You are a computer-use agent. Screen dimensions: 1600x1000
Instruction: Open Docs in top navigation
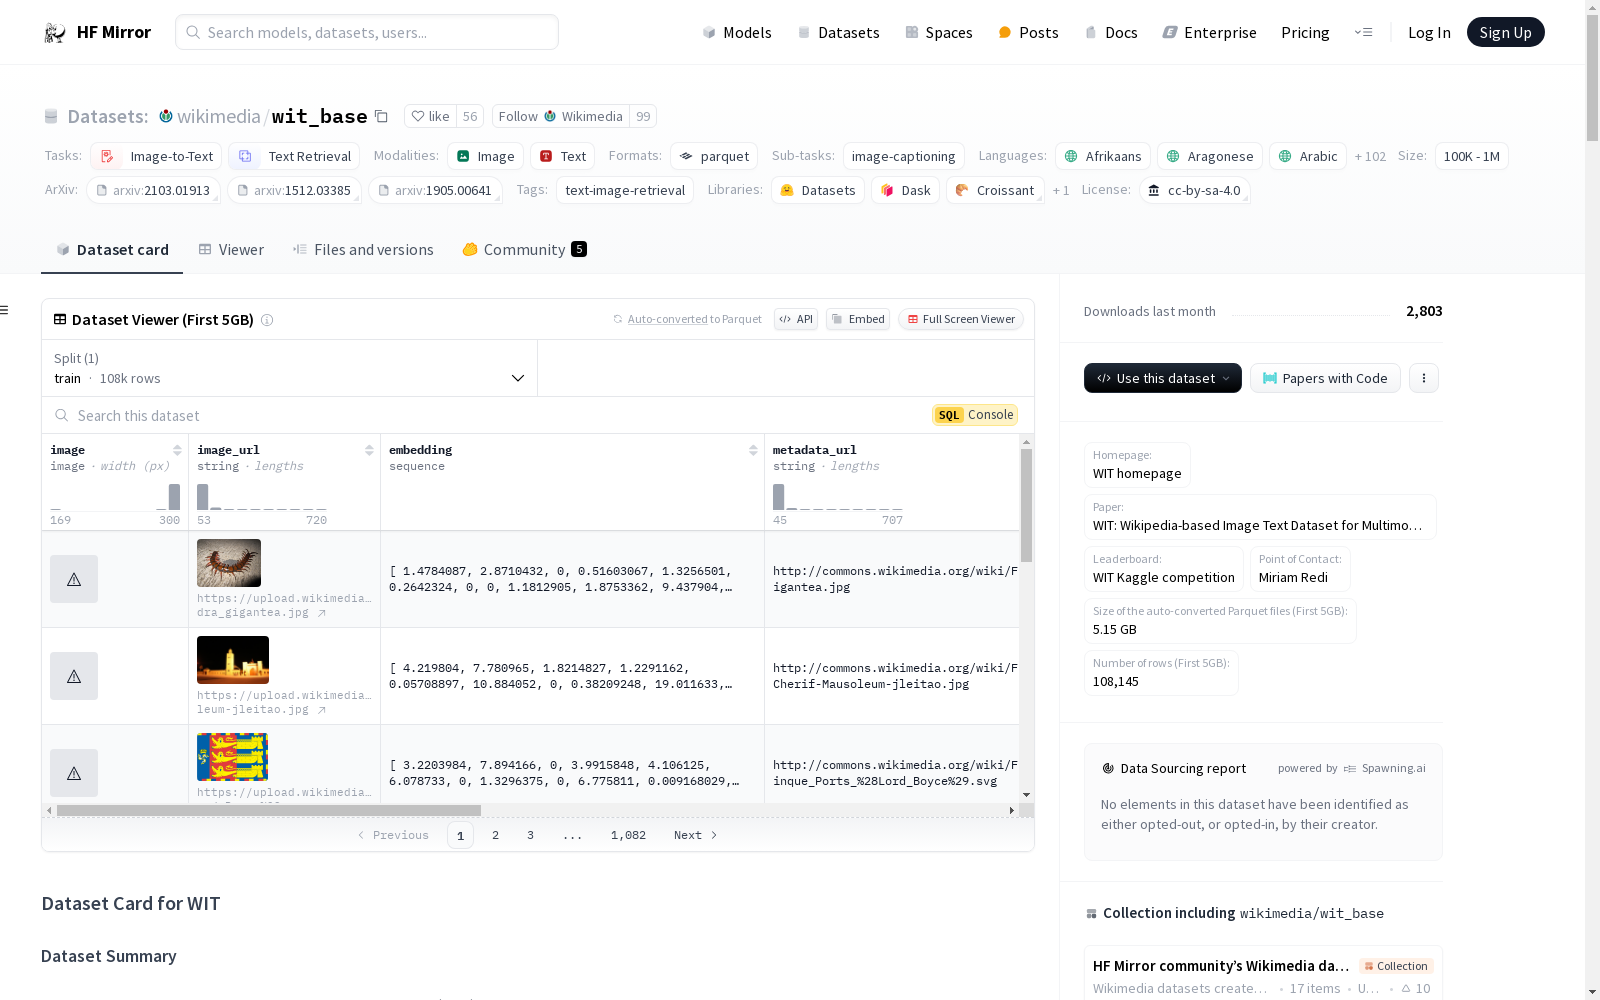click(1111, 33)
